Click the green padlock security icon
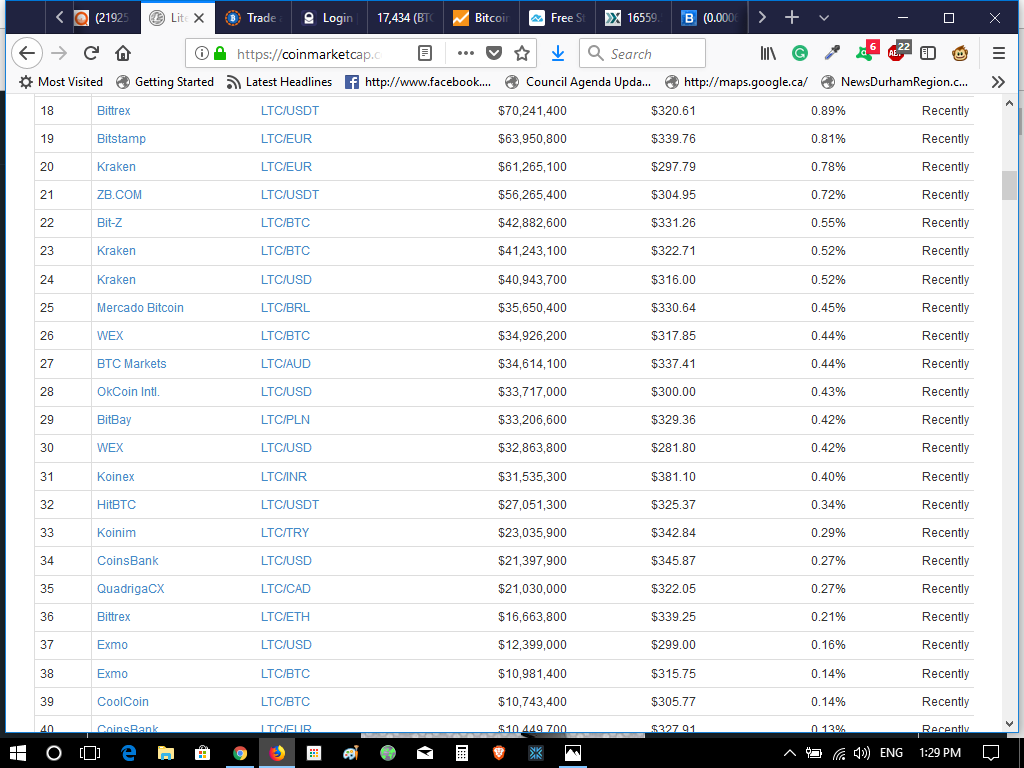Viewport: 1024px width, 768px height. click(x=220, y=54)
